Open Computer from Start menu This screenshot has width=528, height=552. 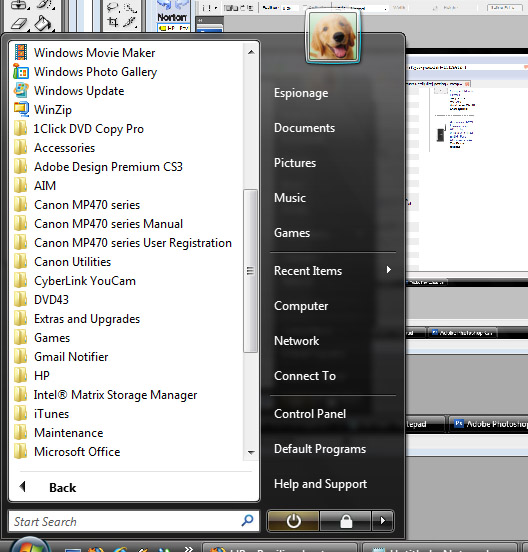[301, 306]
